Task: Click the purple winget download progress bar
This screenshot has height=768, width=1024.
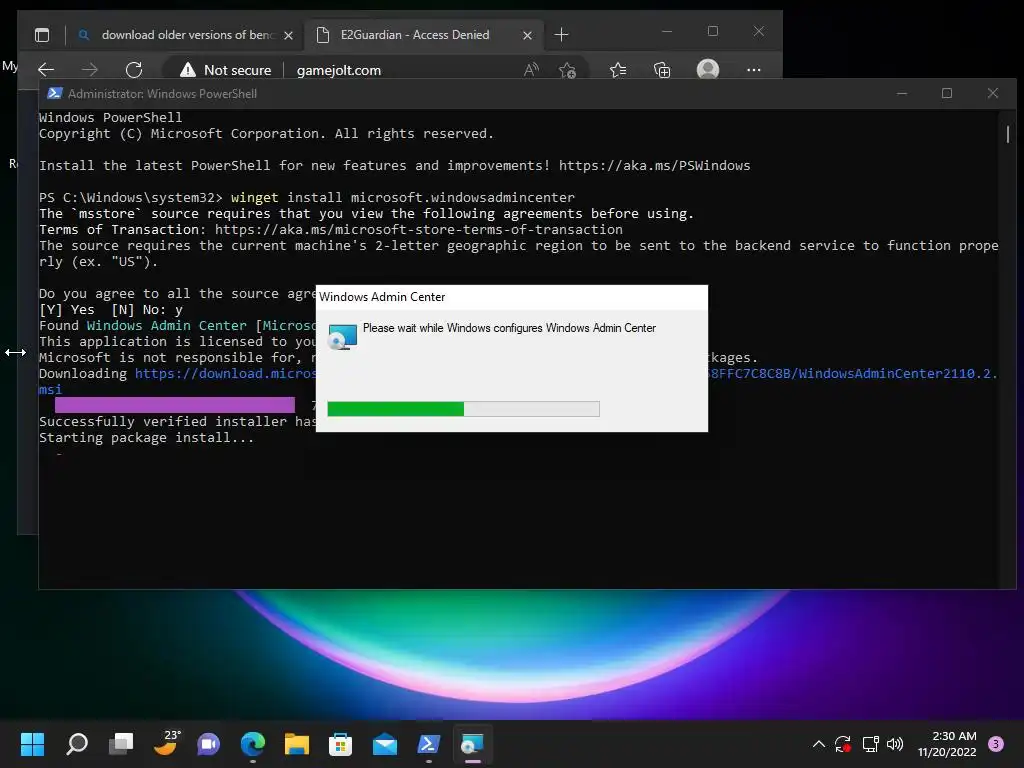Action: [x=175, y=405]
